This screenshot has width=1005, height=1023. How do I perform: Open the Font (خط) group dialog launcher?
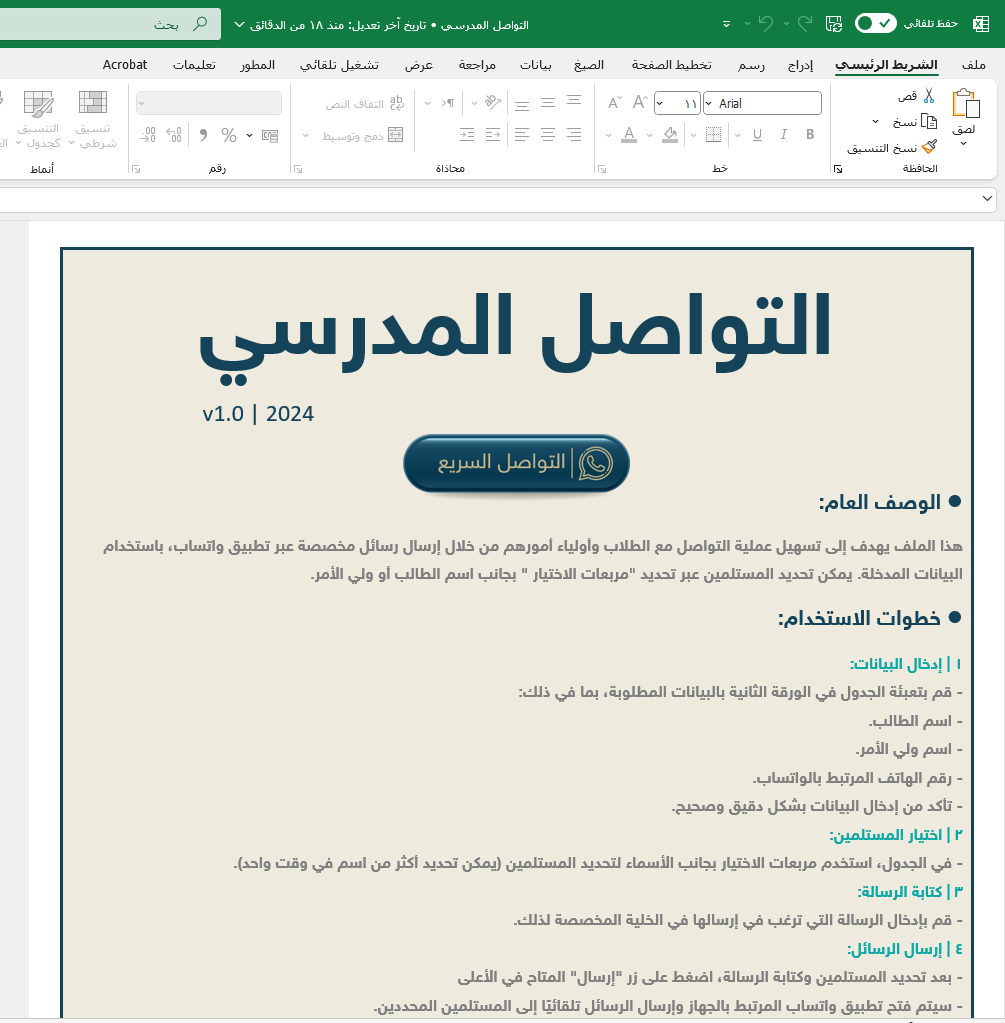602,169
